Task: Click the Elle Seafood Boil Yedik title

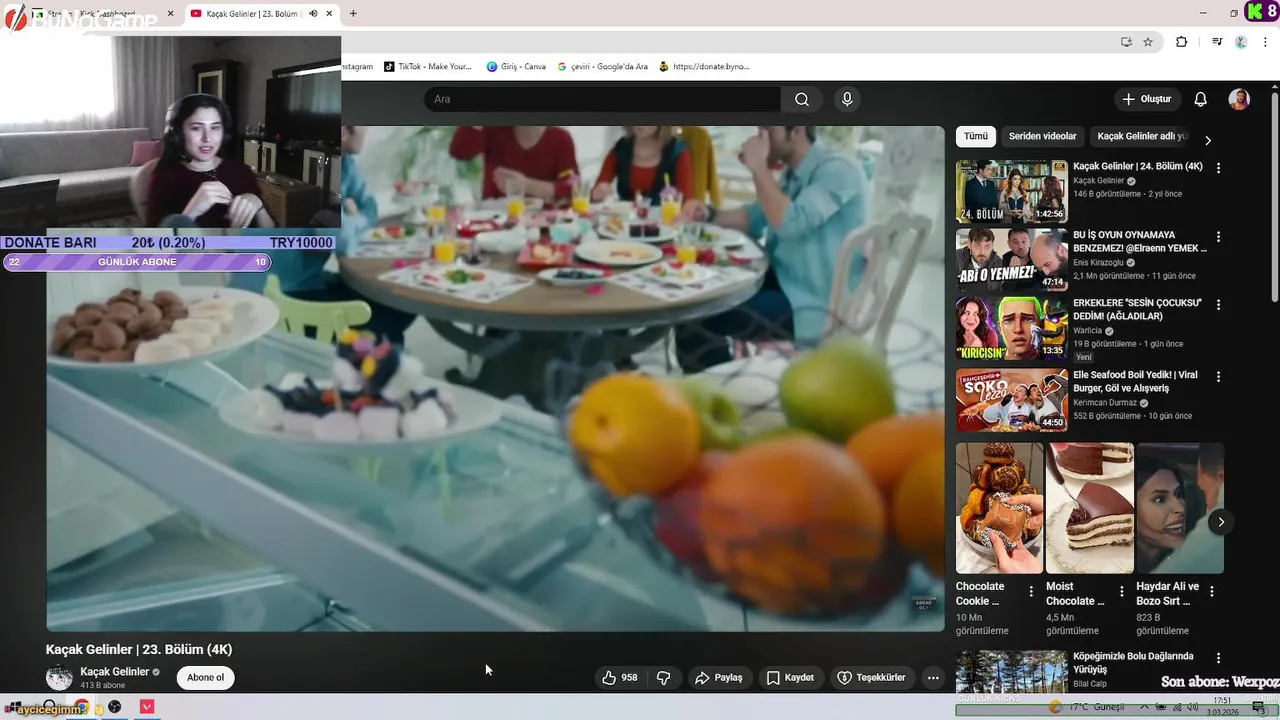Action: (1135, 382)
